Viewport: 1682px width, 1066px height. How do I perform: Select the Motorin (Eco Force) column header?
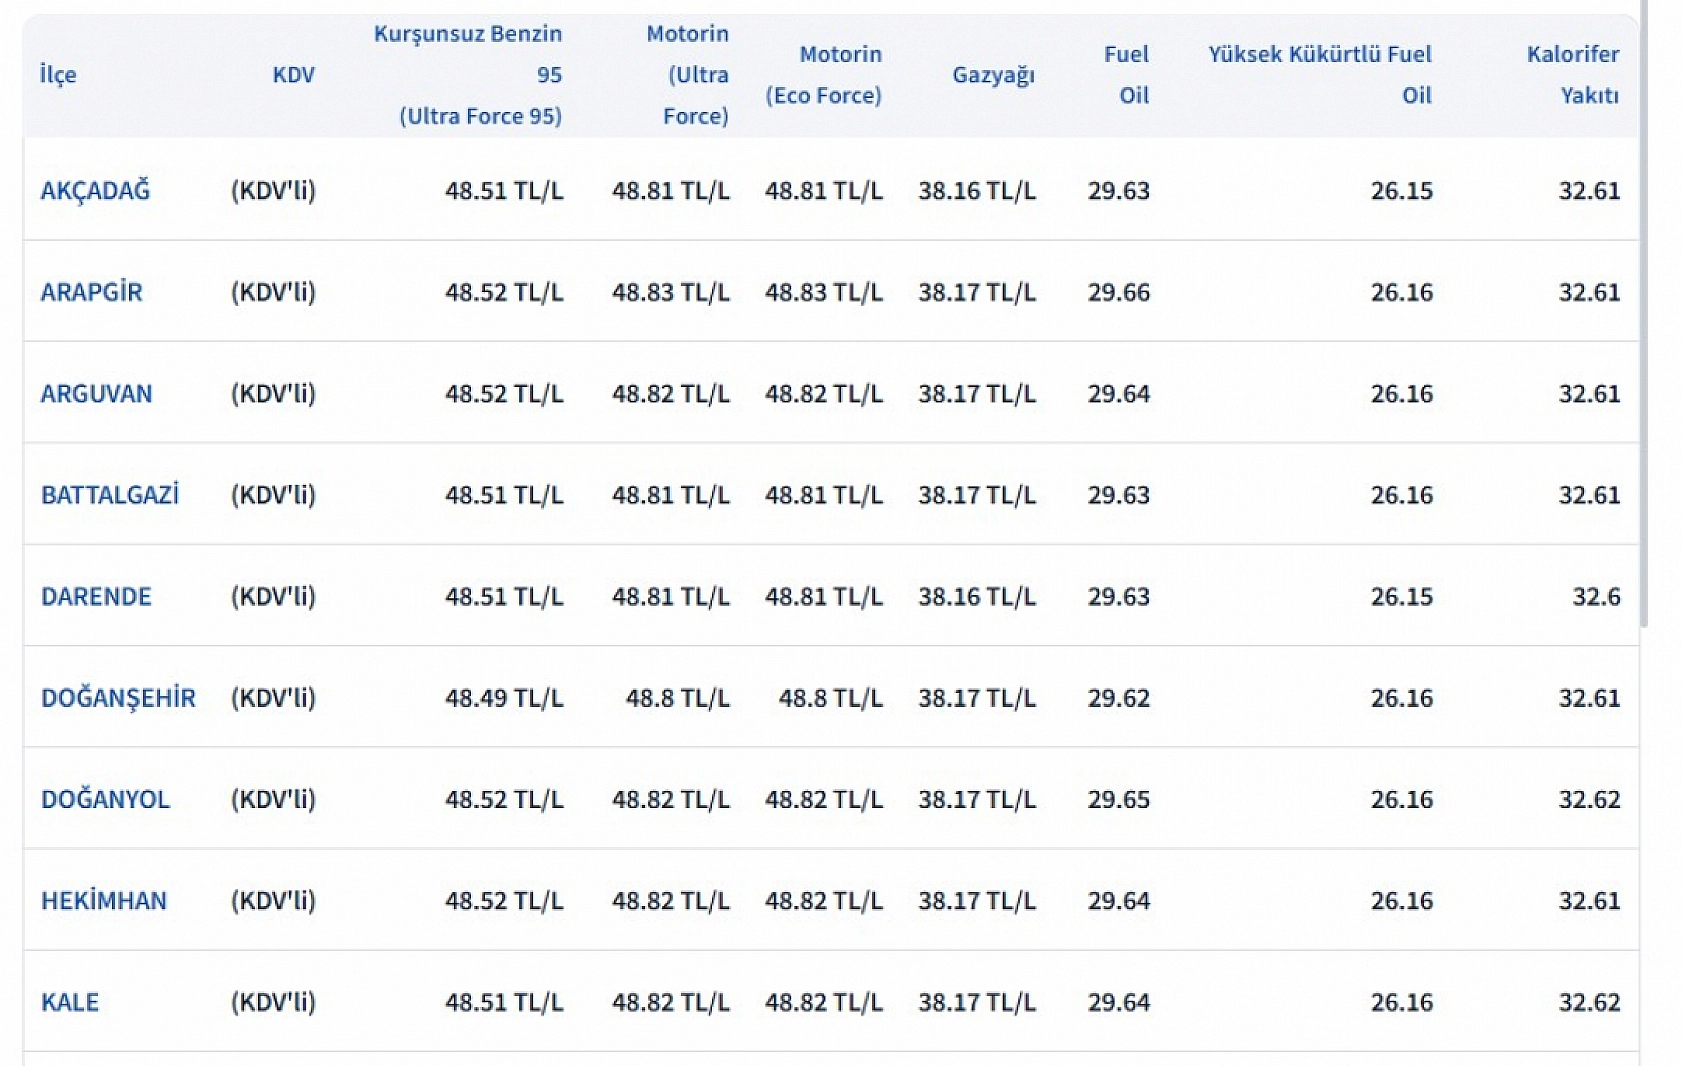tap(824, 75)
